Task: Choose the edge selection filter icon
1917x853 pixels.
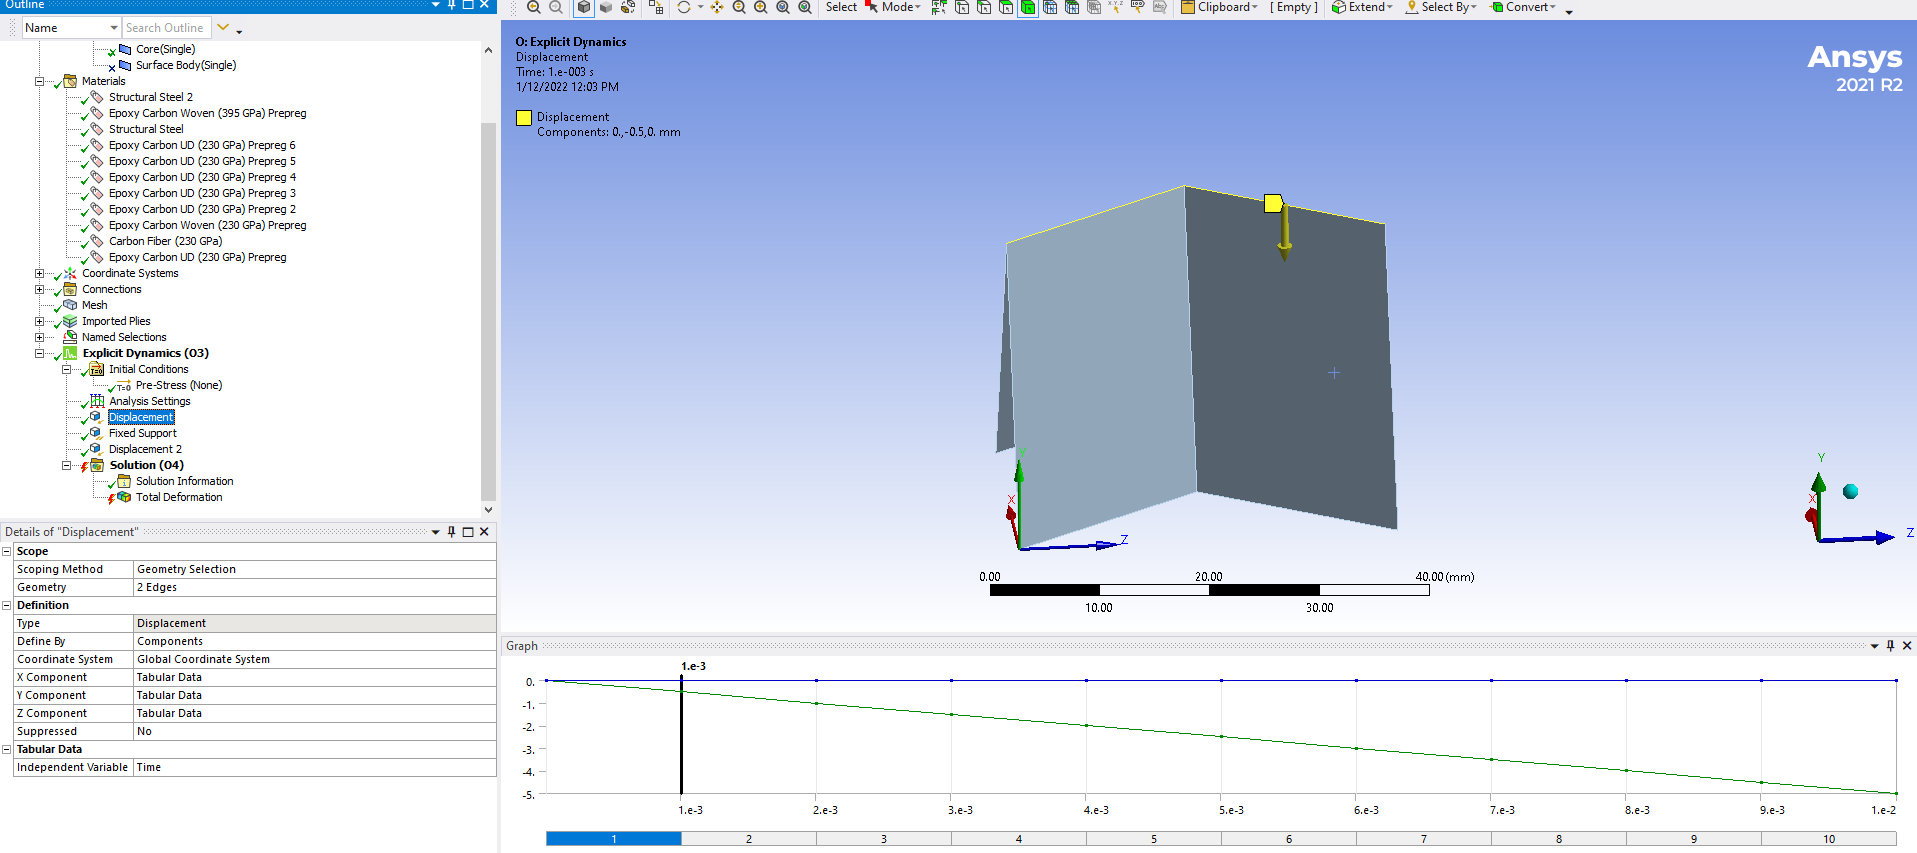Action: tap(984, 7)
